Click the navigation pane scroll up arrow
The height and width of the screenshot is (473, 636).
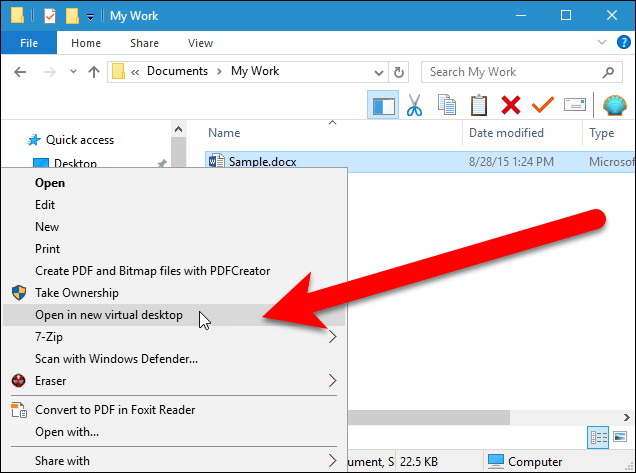pos(178,129)
